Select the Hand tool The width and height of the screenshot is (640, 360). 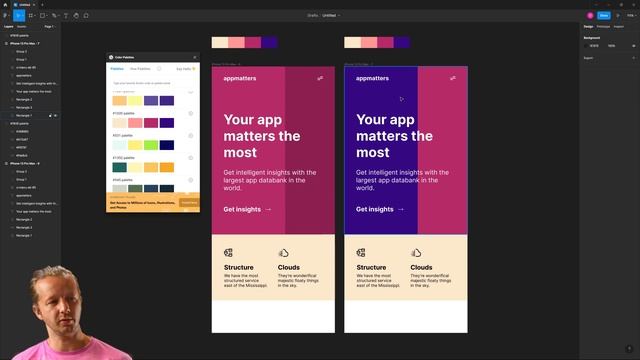(76, 16)
